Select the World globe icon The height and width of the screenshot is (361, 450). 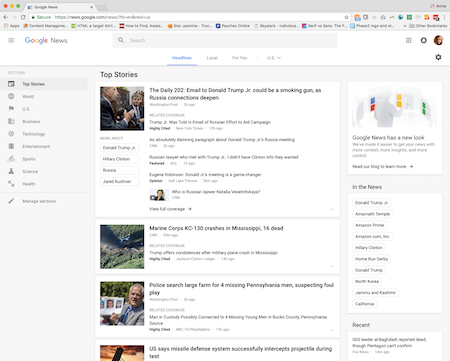click(11, 96)
